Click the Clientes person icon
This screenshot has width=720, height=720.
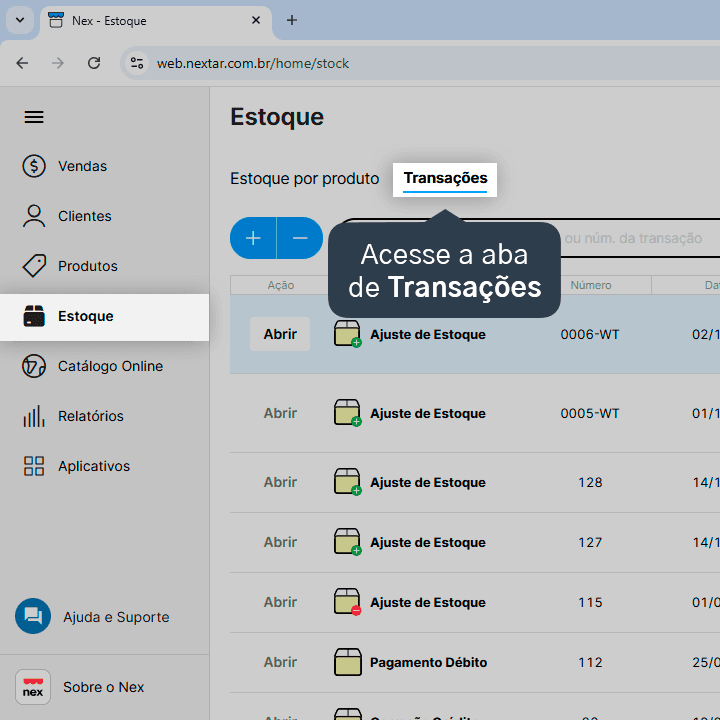[x=34, y=216]
